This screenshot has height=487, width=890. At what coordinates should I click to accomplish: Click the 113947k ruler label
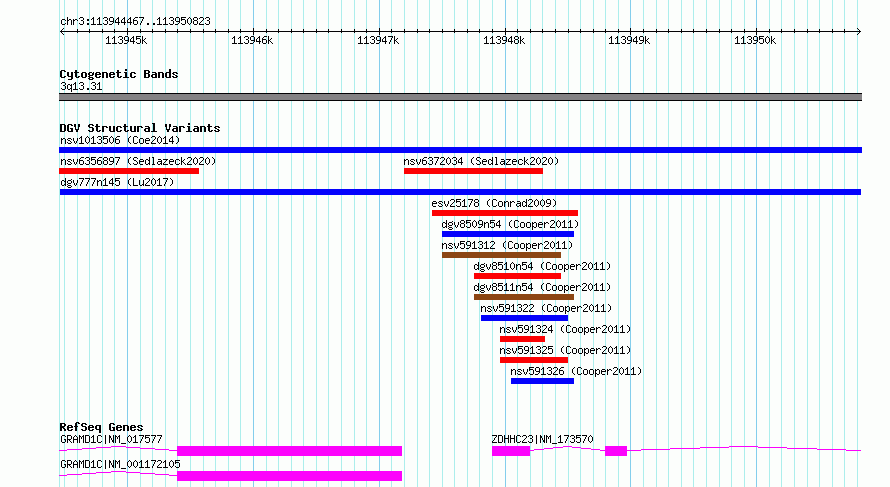[378, 40]
